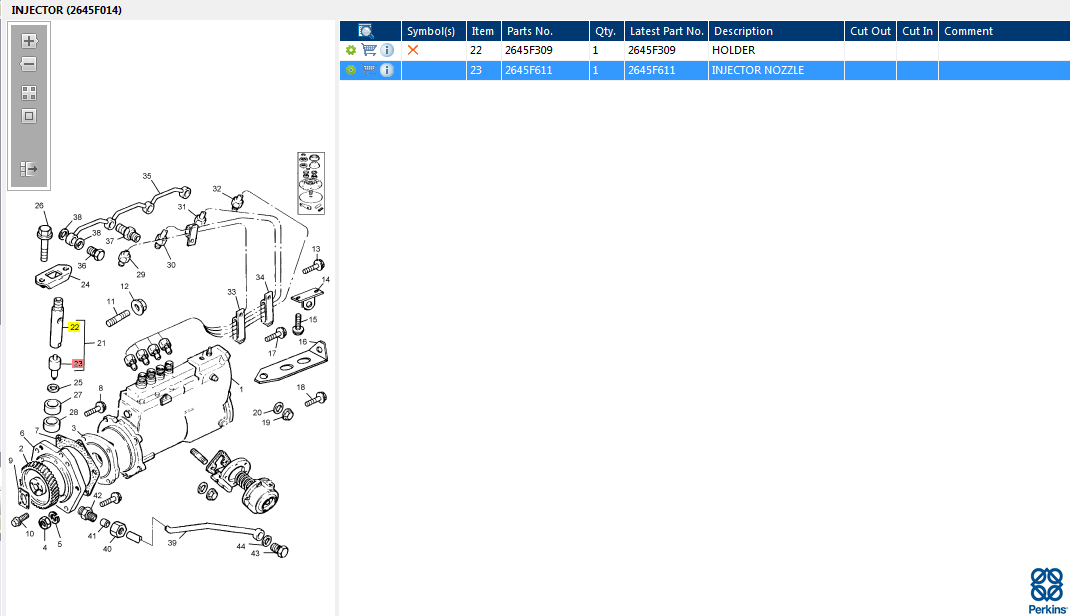The width and height of the screenshot is (1070, 616).
Task: Click latest part number 2645F309
Action: click(652, 50)
